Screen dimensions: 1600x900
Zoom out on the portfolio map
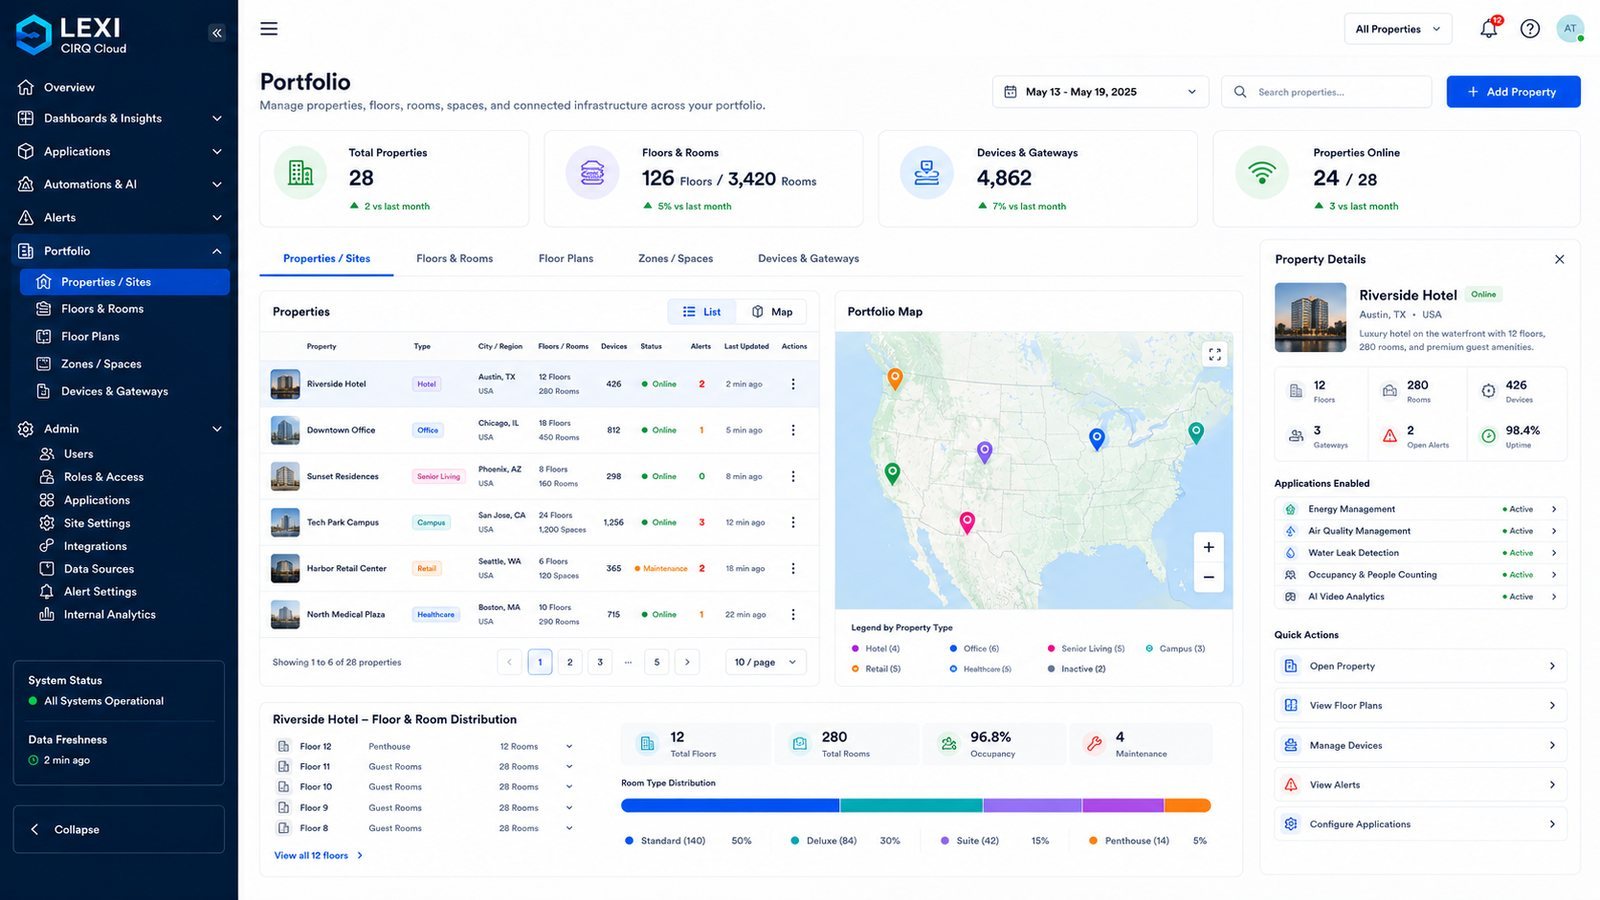coord(1208,577)
